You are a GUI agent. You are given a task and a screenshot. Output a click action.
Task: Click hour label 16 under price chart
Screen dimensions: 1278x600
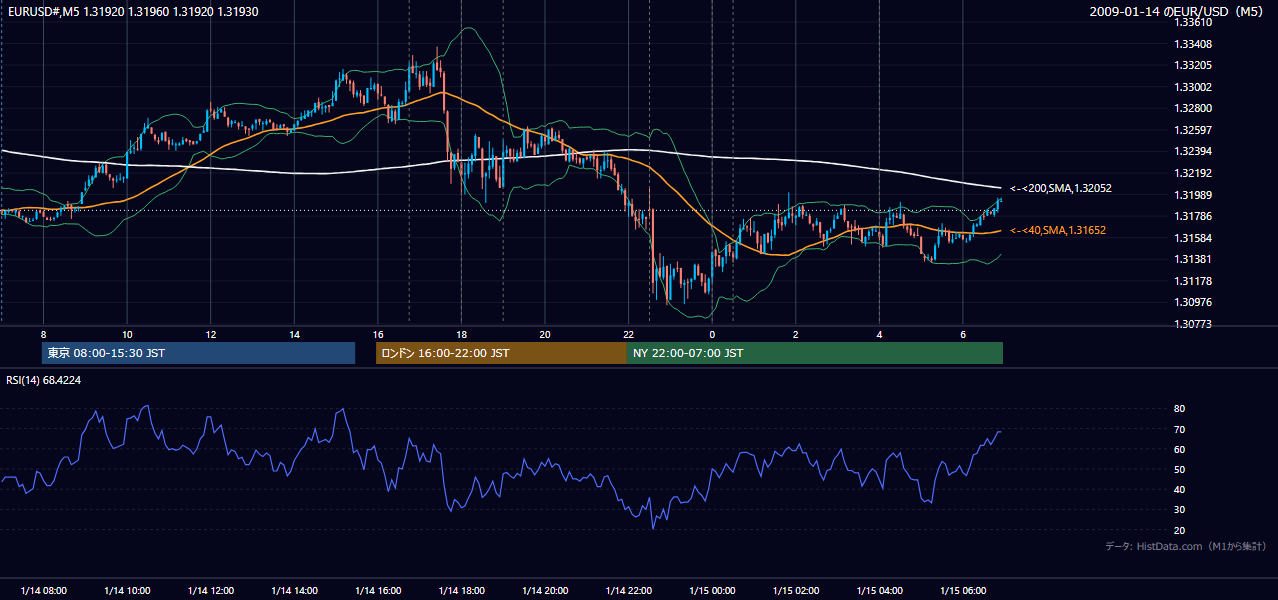pos(378,334)
